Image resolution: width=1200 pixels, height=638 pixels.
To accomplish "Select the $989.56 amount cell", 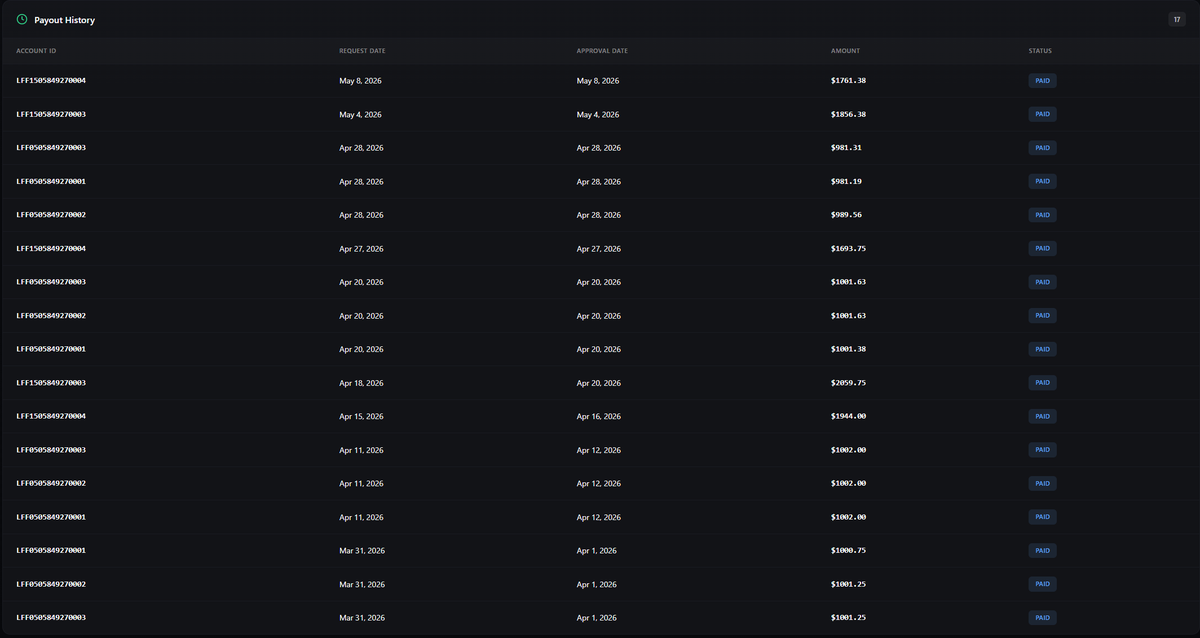I will tap(846, 215).
